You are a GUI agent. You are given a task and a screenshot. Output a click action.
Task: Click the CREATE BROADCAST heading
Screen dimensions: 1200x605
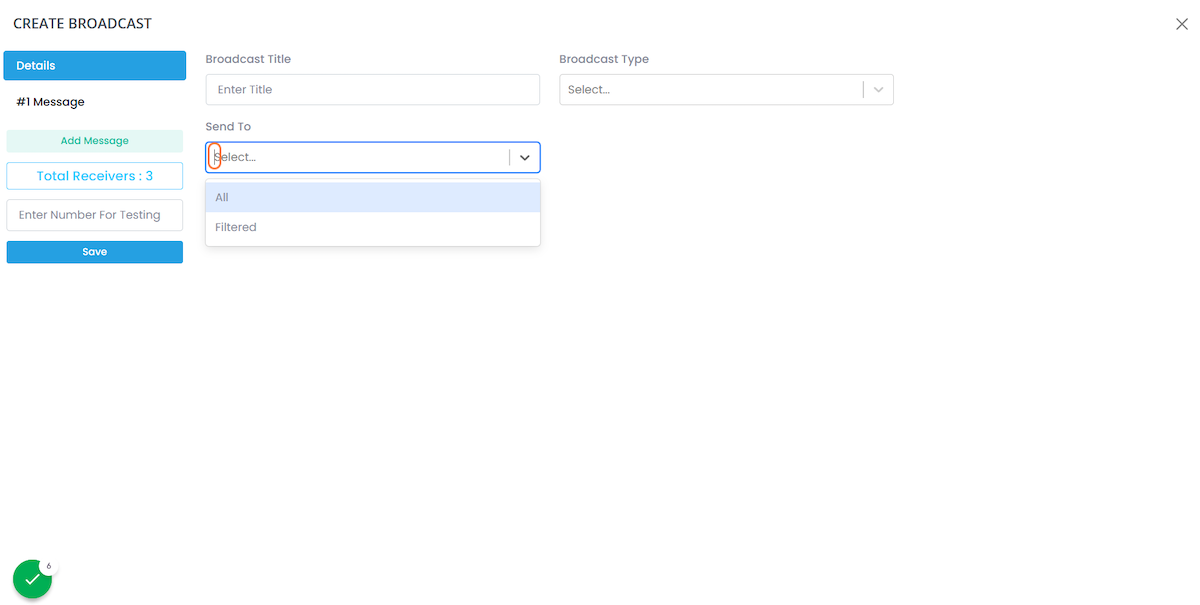pyautogui.click(x=82, y=24)
